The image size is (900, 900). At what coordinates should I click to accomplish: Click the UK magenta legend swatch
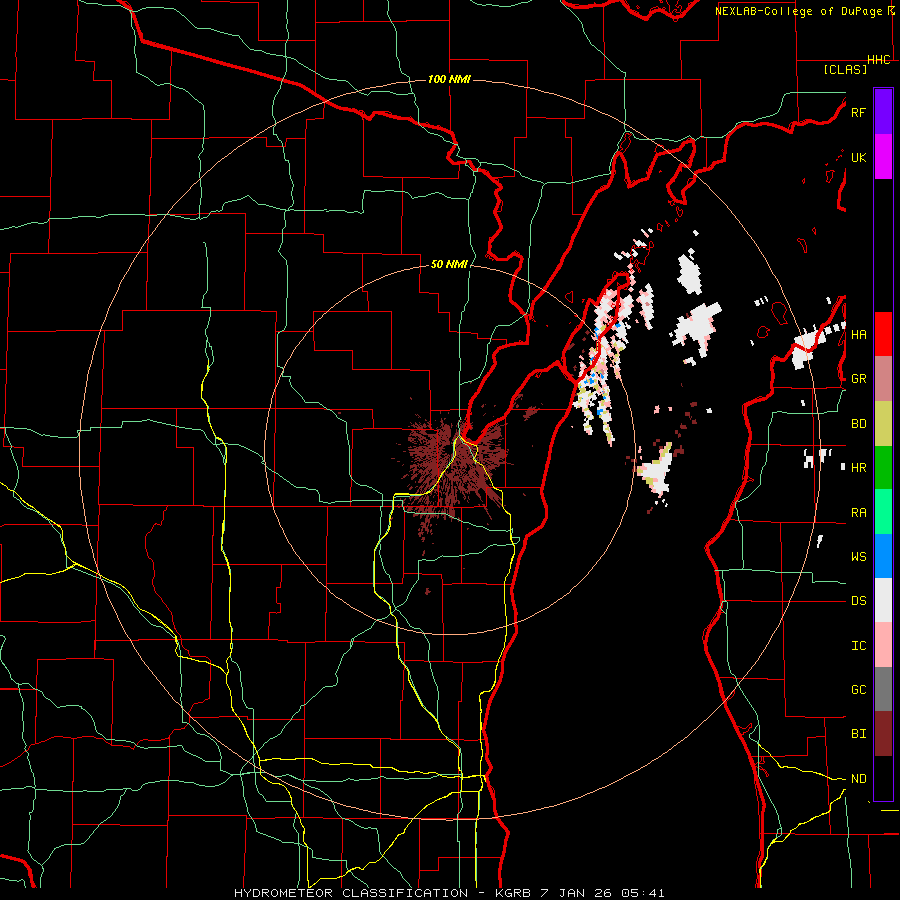883,157
